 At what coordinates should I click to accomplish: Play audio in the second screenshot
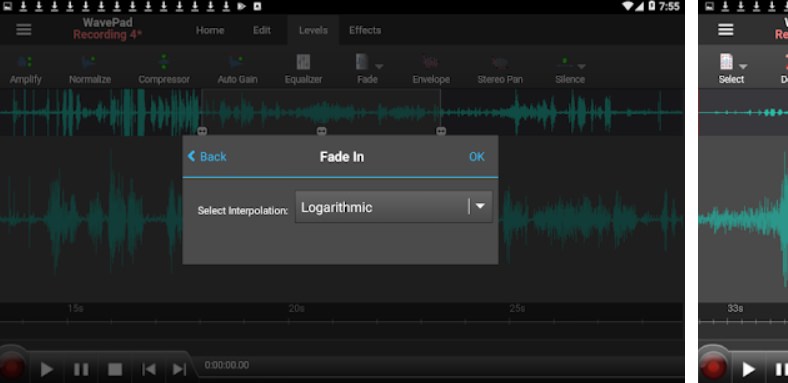click(748, 369)
